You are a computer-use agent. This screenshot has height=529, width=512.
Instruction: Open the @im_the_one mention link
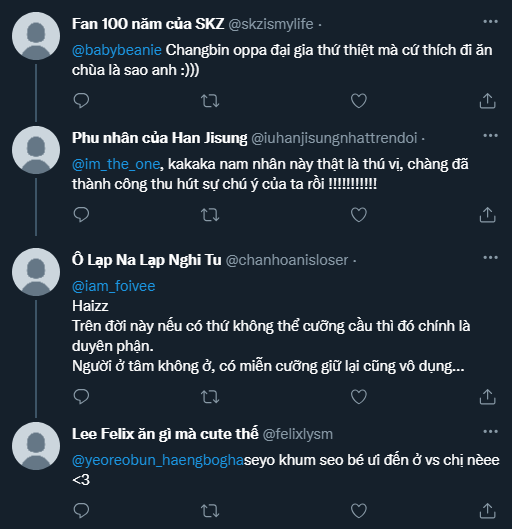coord(116,164)
